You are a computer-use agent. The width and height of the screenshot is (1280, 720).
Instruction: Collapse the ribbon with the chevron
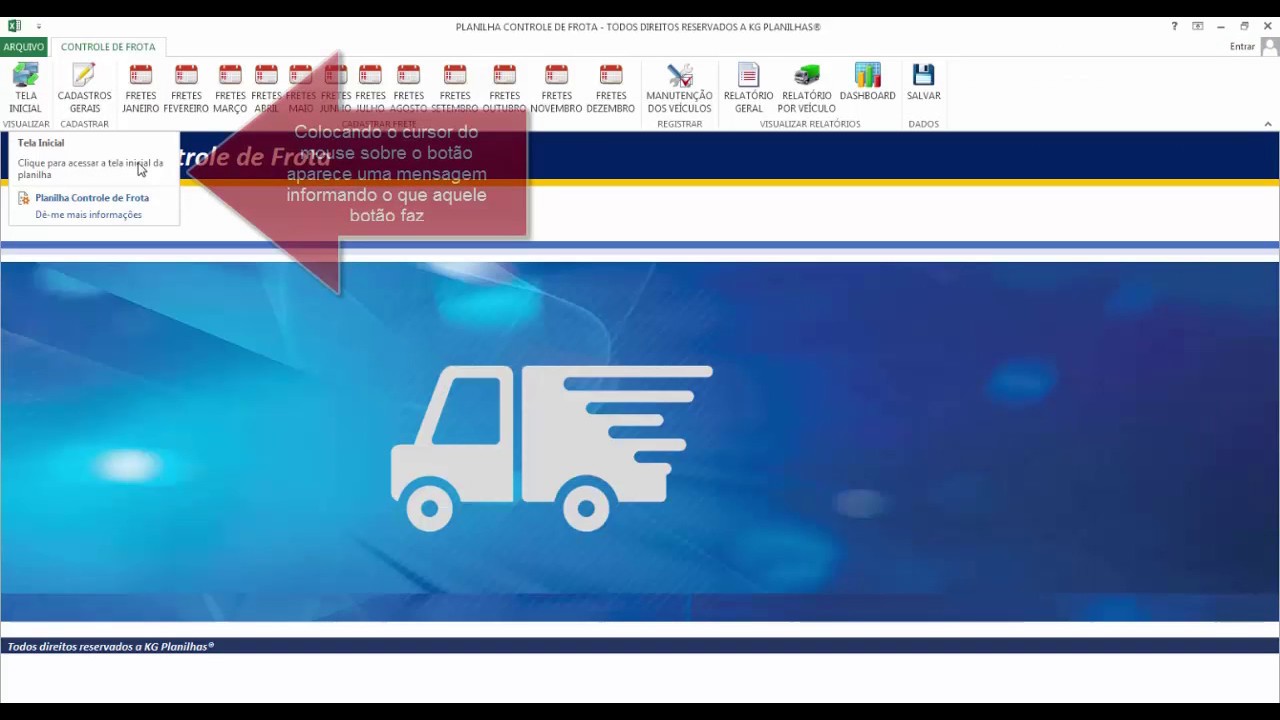[1268, 124]
